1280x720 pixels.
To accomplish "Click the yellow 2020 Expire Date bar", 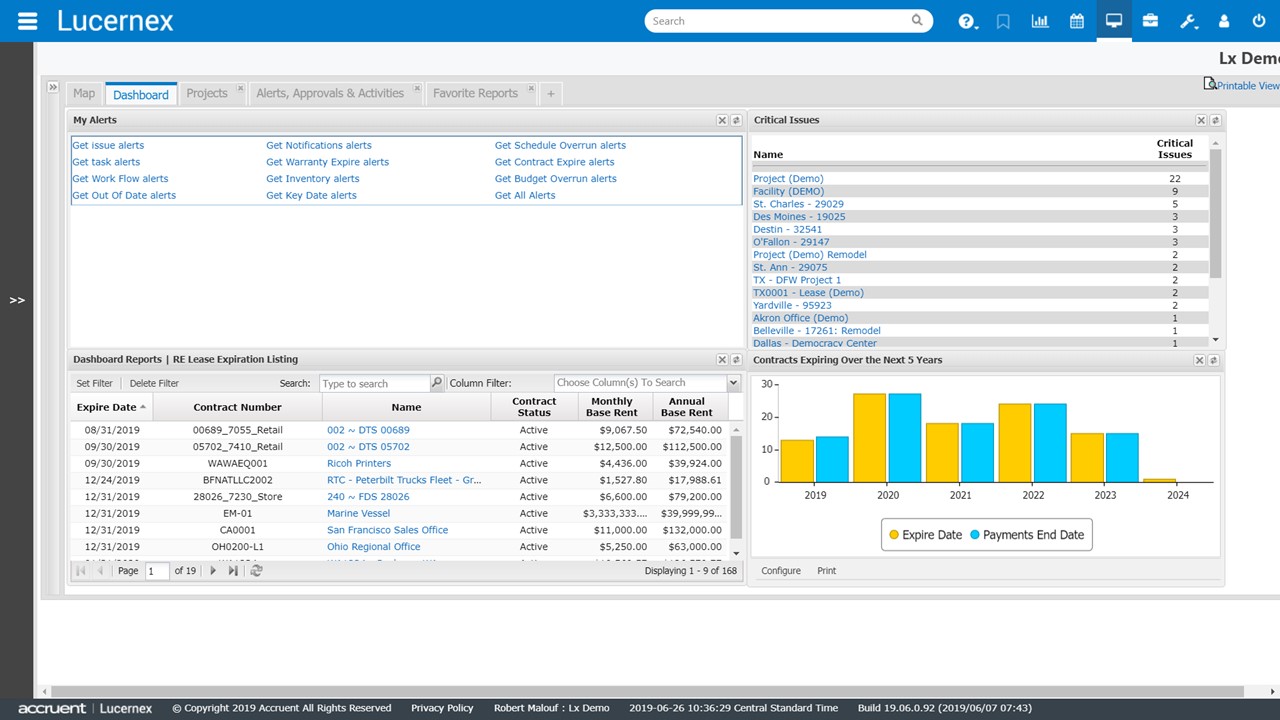I will tap(869, 437).
